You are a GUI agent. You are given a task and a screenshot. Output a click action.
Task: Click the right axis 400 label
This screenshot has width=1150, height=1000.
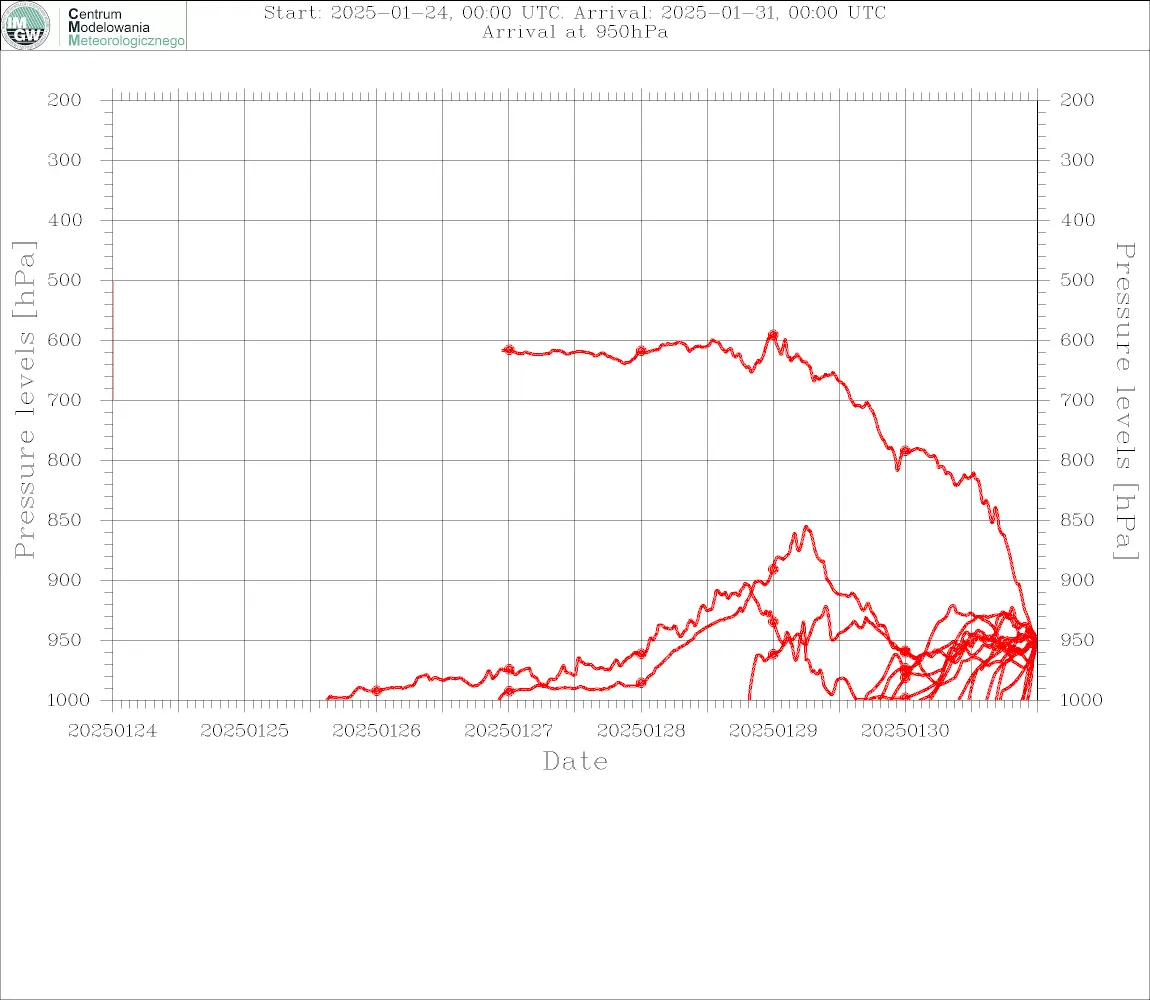pyautogui.click(x=1077, y=220)
